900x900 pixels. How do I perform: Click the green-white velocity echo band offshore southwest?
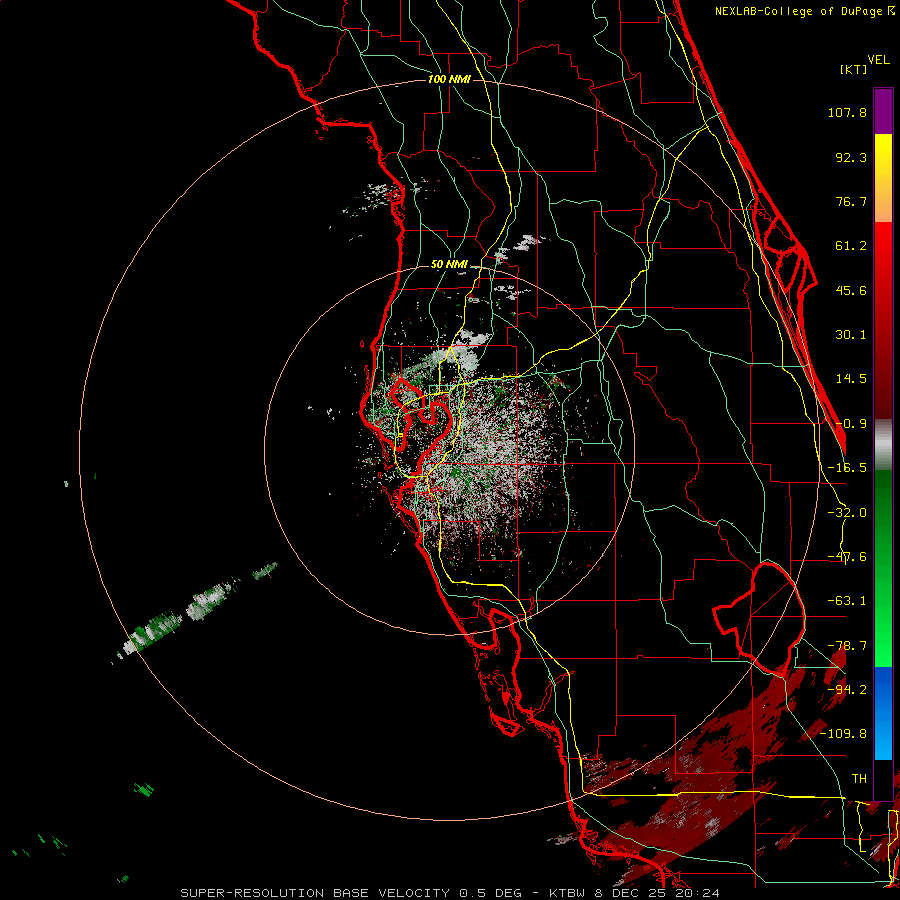(x=195, y=611)
